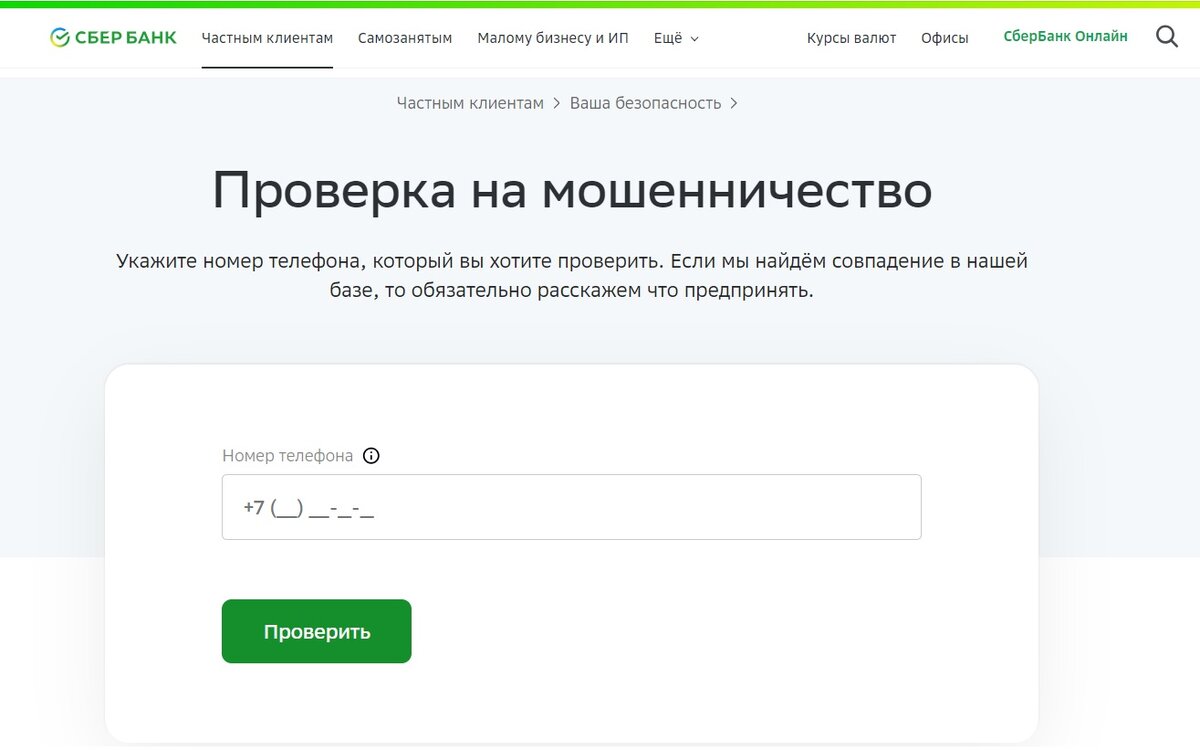
Task: Click the Проверка на мошенничество heading
Action: click(x=572, y=190)
